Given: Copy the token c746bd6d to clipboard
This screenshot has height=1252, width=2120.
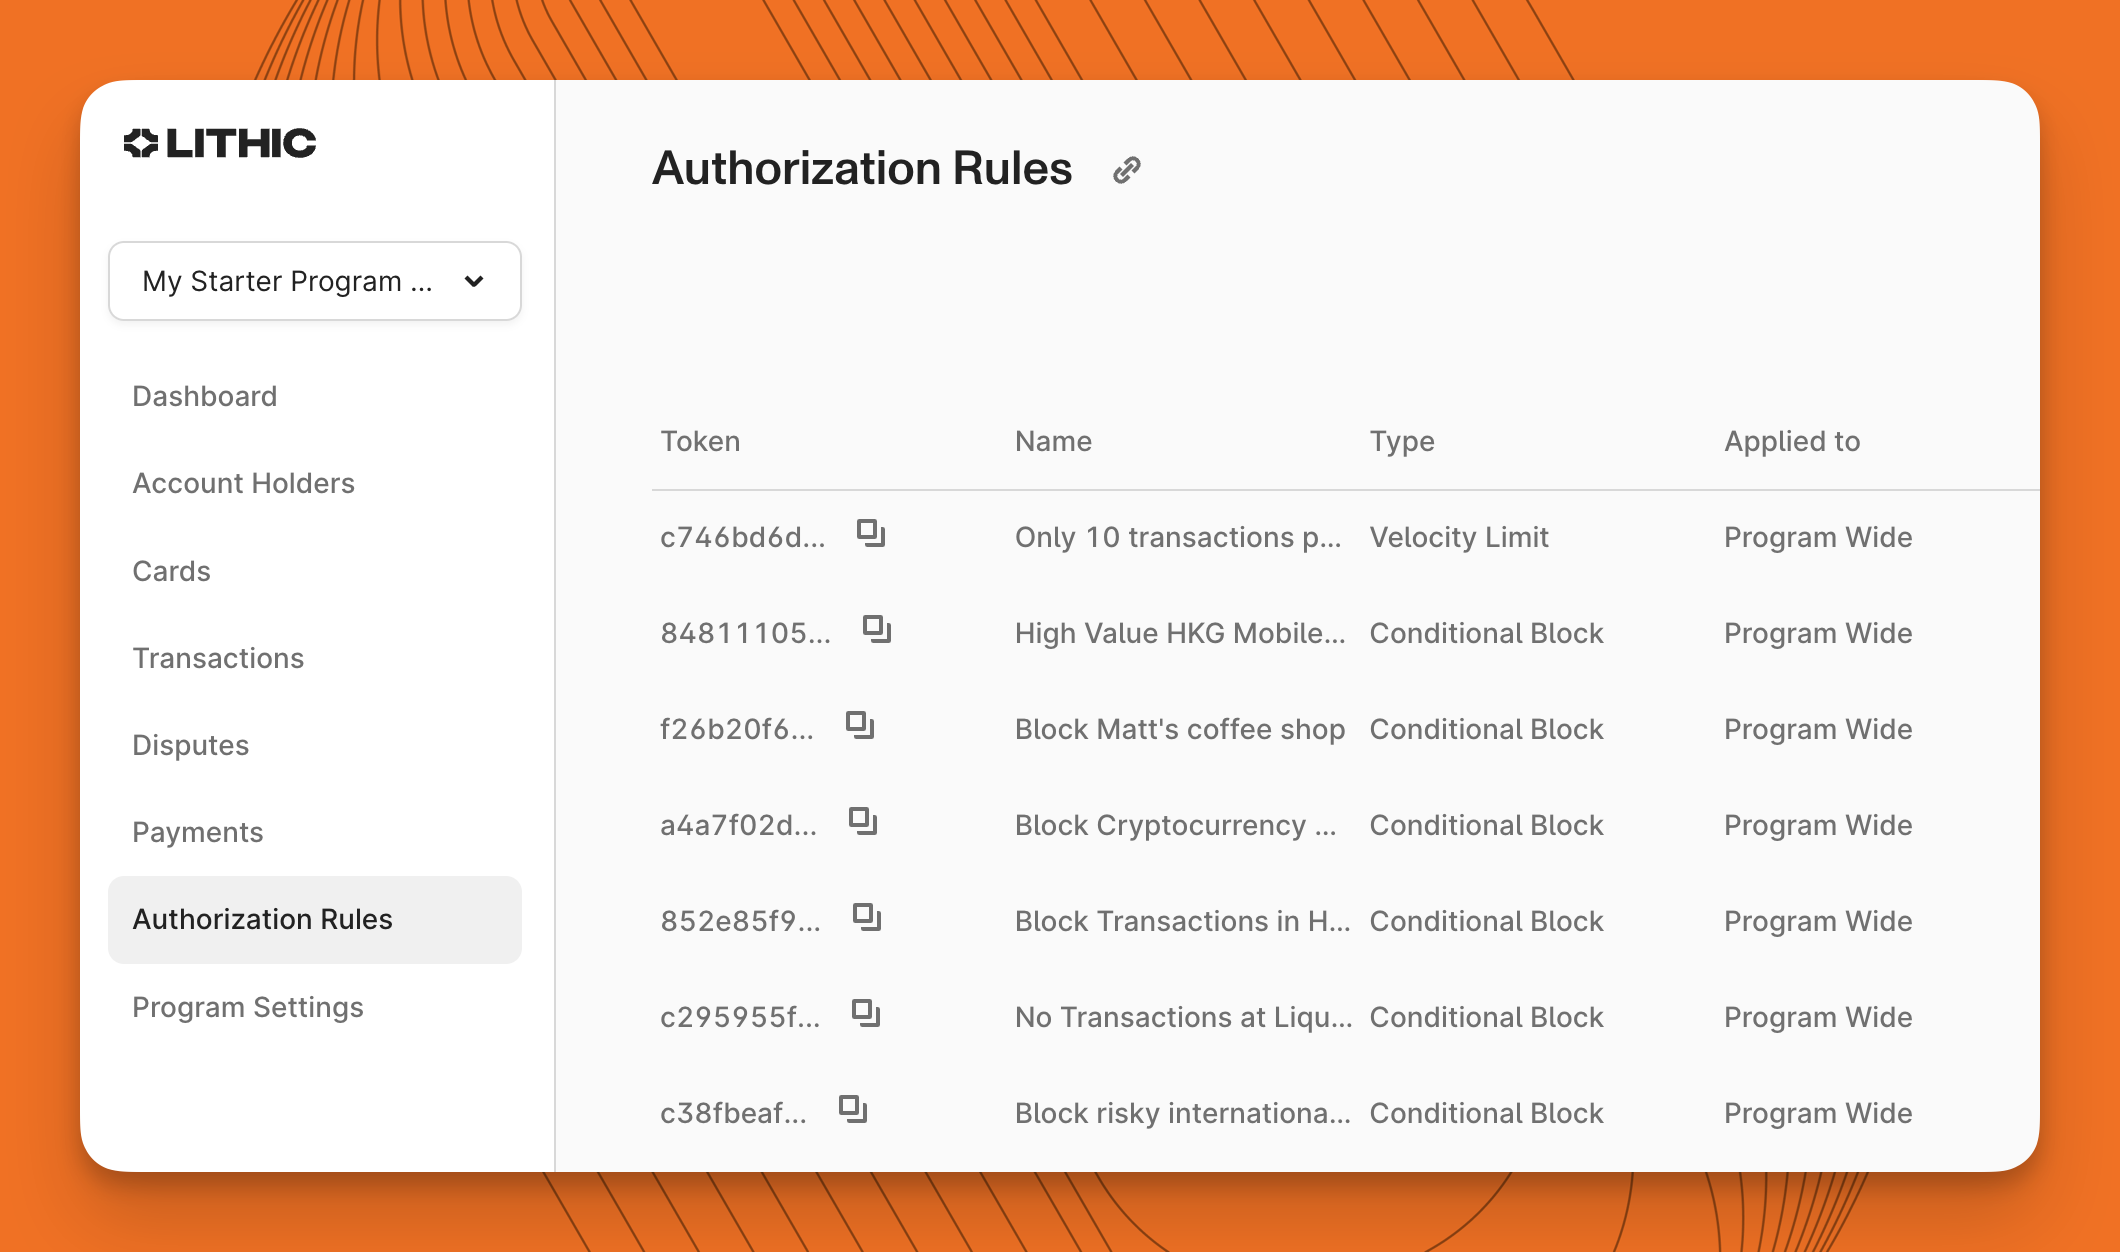Looking at the screenshot, I should coord(869,534).
